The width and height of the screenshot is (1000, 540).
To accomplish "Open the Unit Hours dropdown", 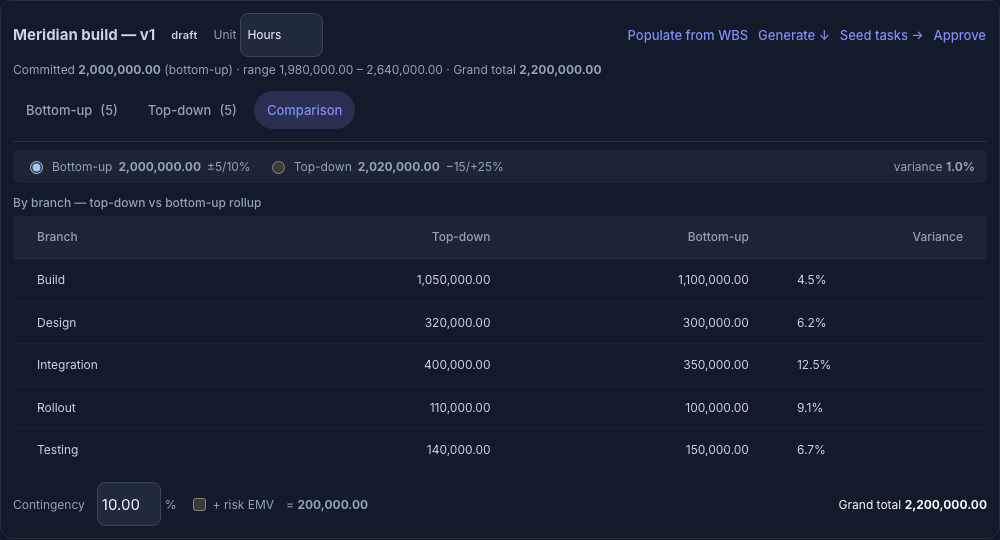I will click(x=281, y=35).
